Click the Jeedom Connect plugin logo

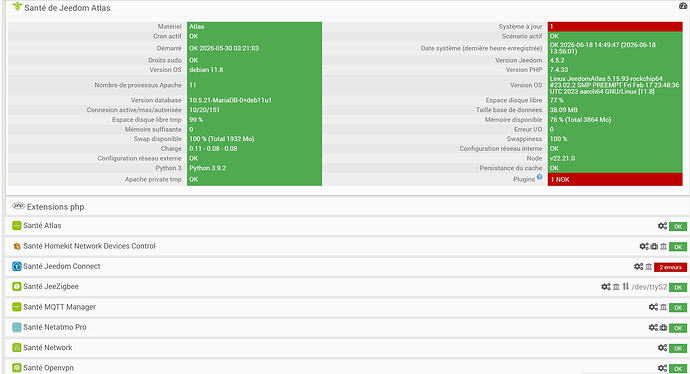click(17, 266)
